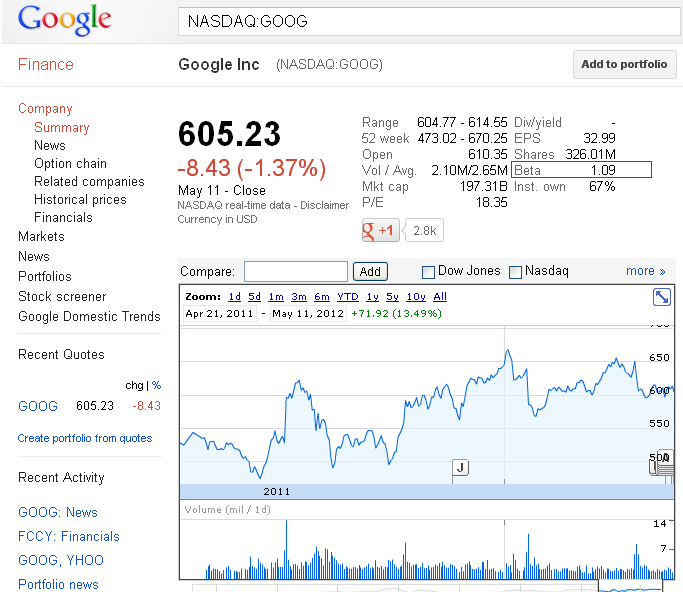
Task: Open Related companies page
Action: [89, 181]
